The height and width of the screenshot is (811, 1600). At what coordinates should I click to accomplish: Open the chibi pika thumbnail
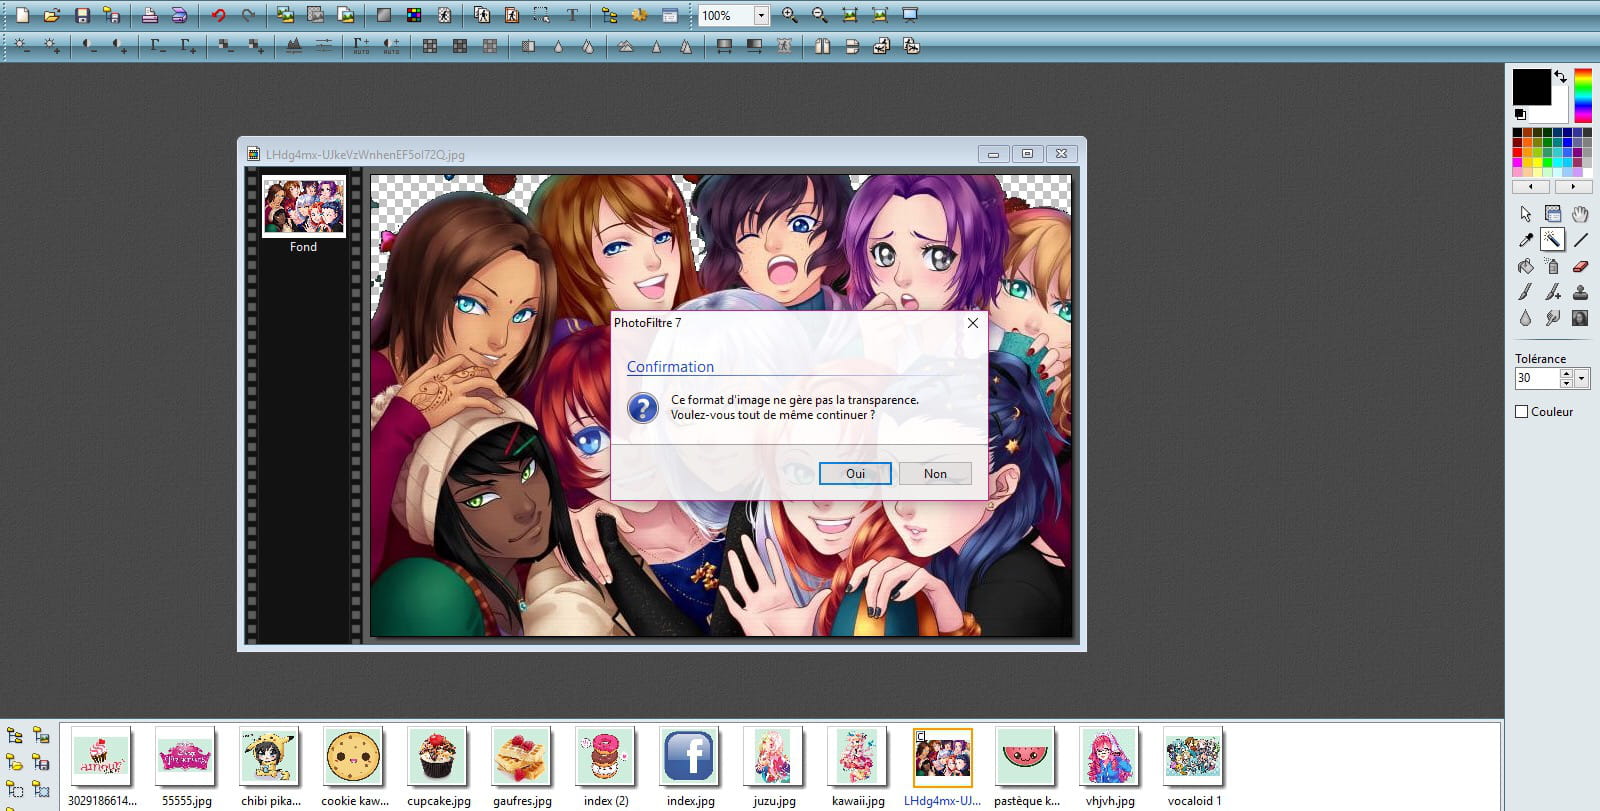pyautogui.click(x=269, y=757)
